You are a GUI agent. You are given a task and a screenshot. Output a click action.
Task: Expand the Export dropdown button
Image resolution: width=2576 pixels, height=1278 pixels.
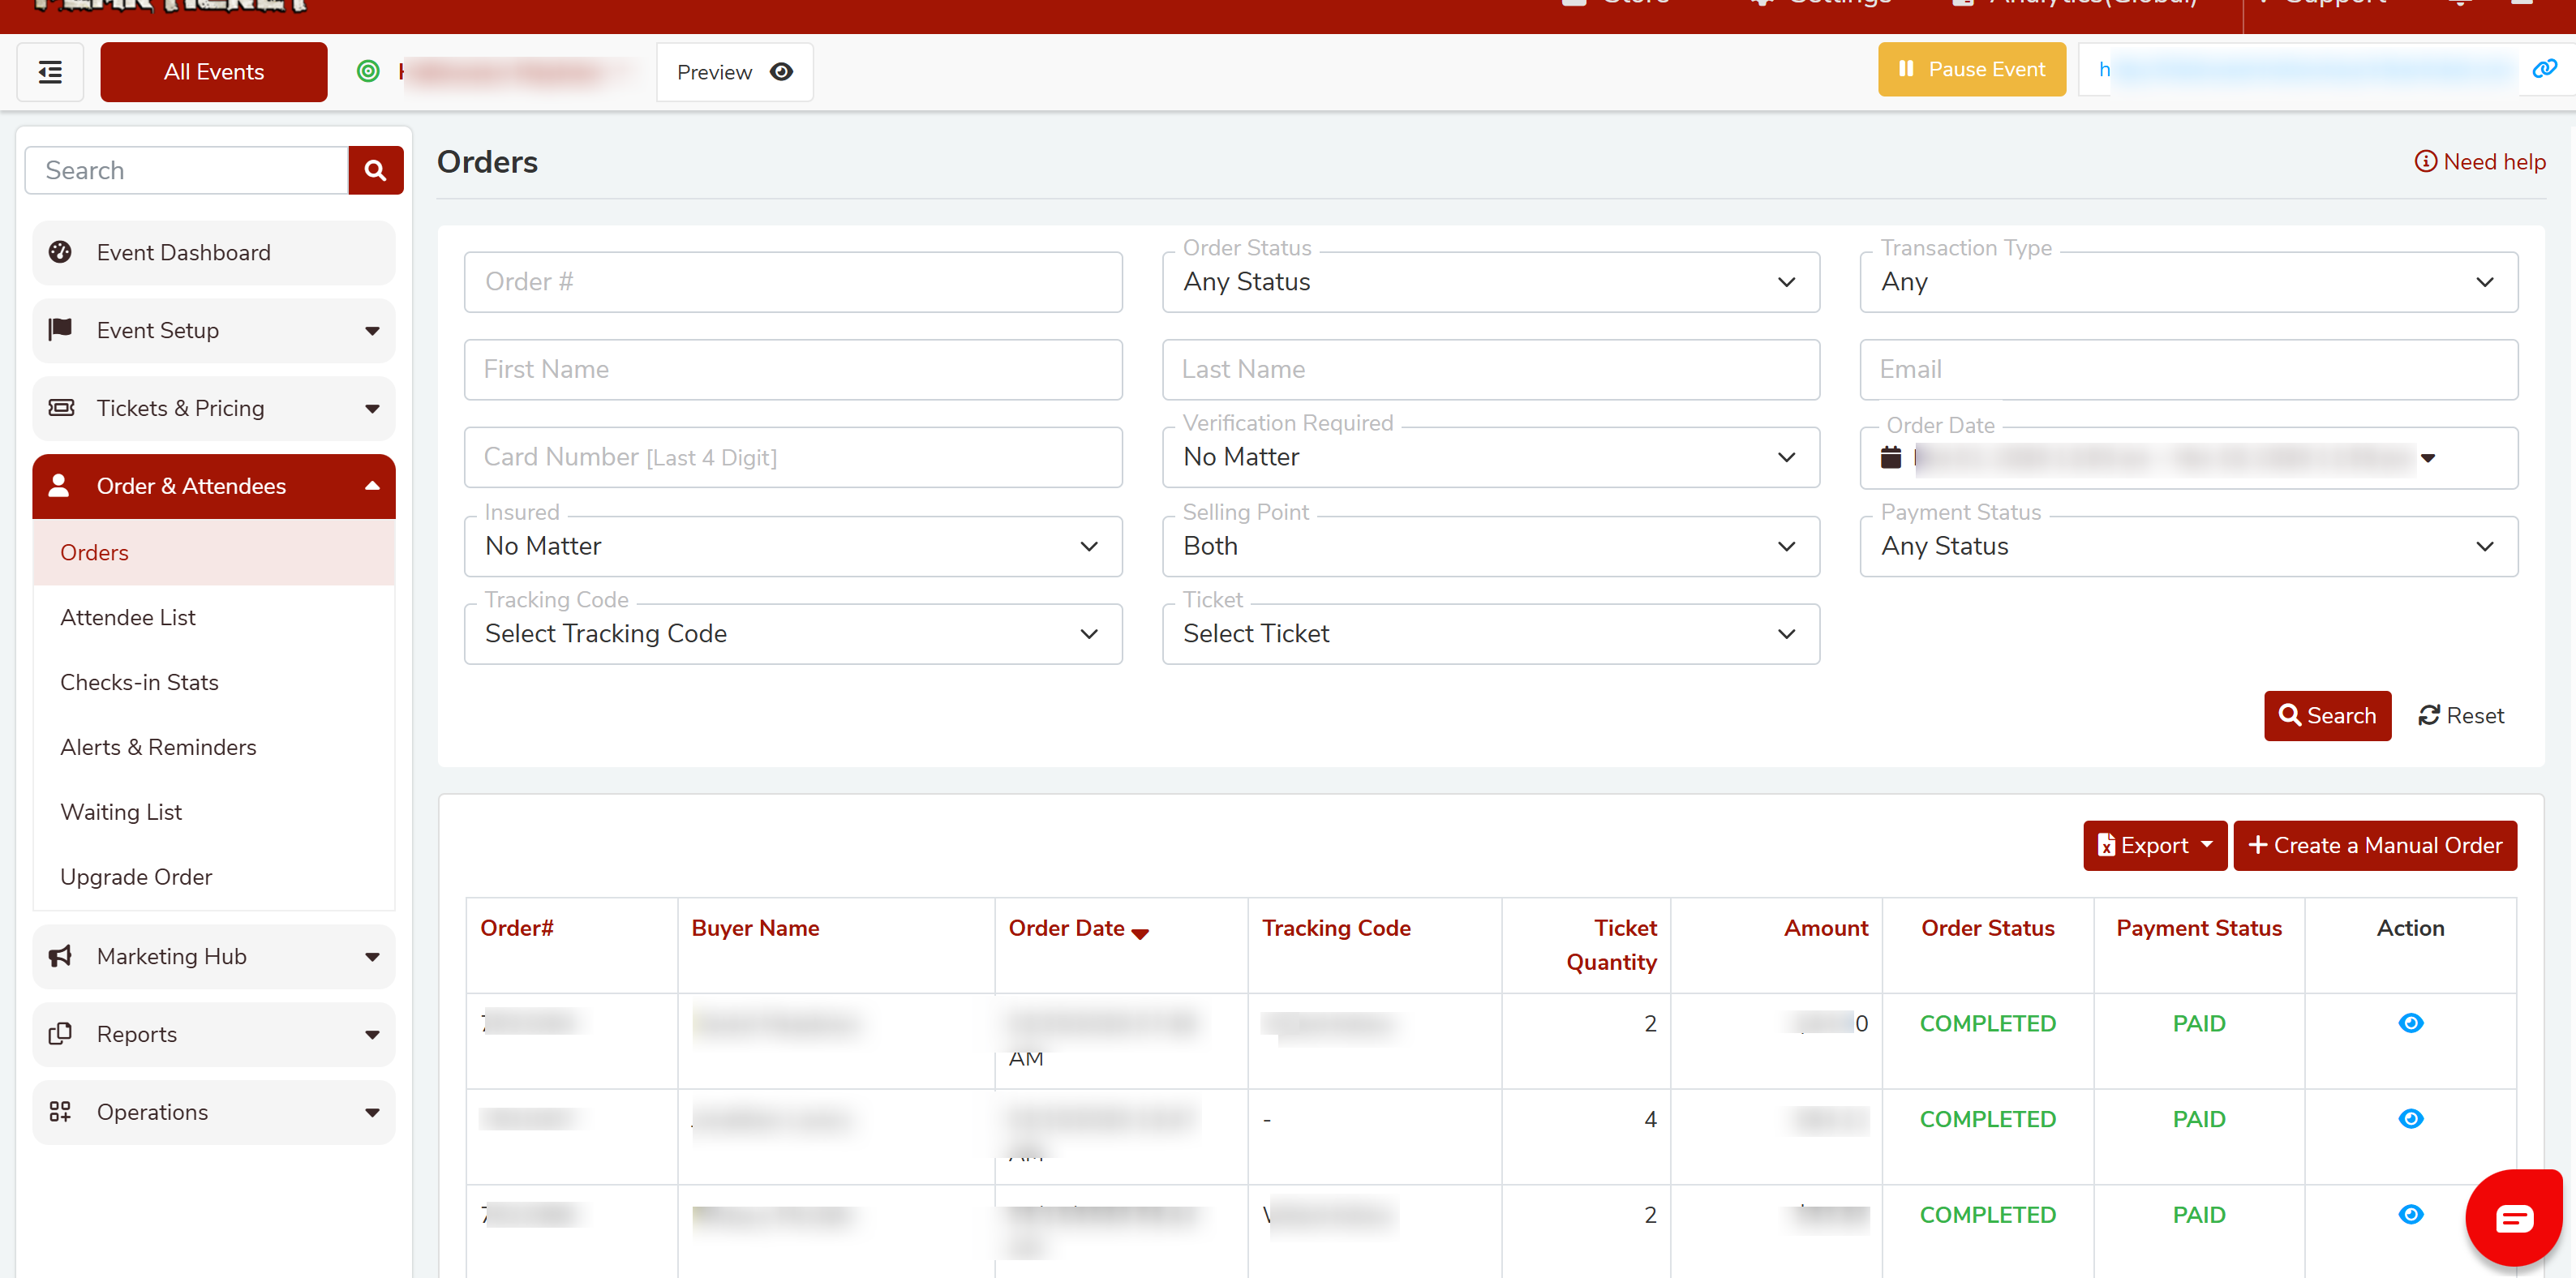coord(2154,845)
